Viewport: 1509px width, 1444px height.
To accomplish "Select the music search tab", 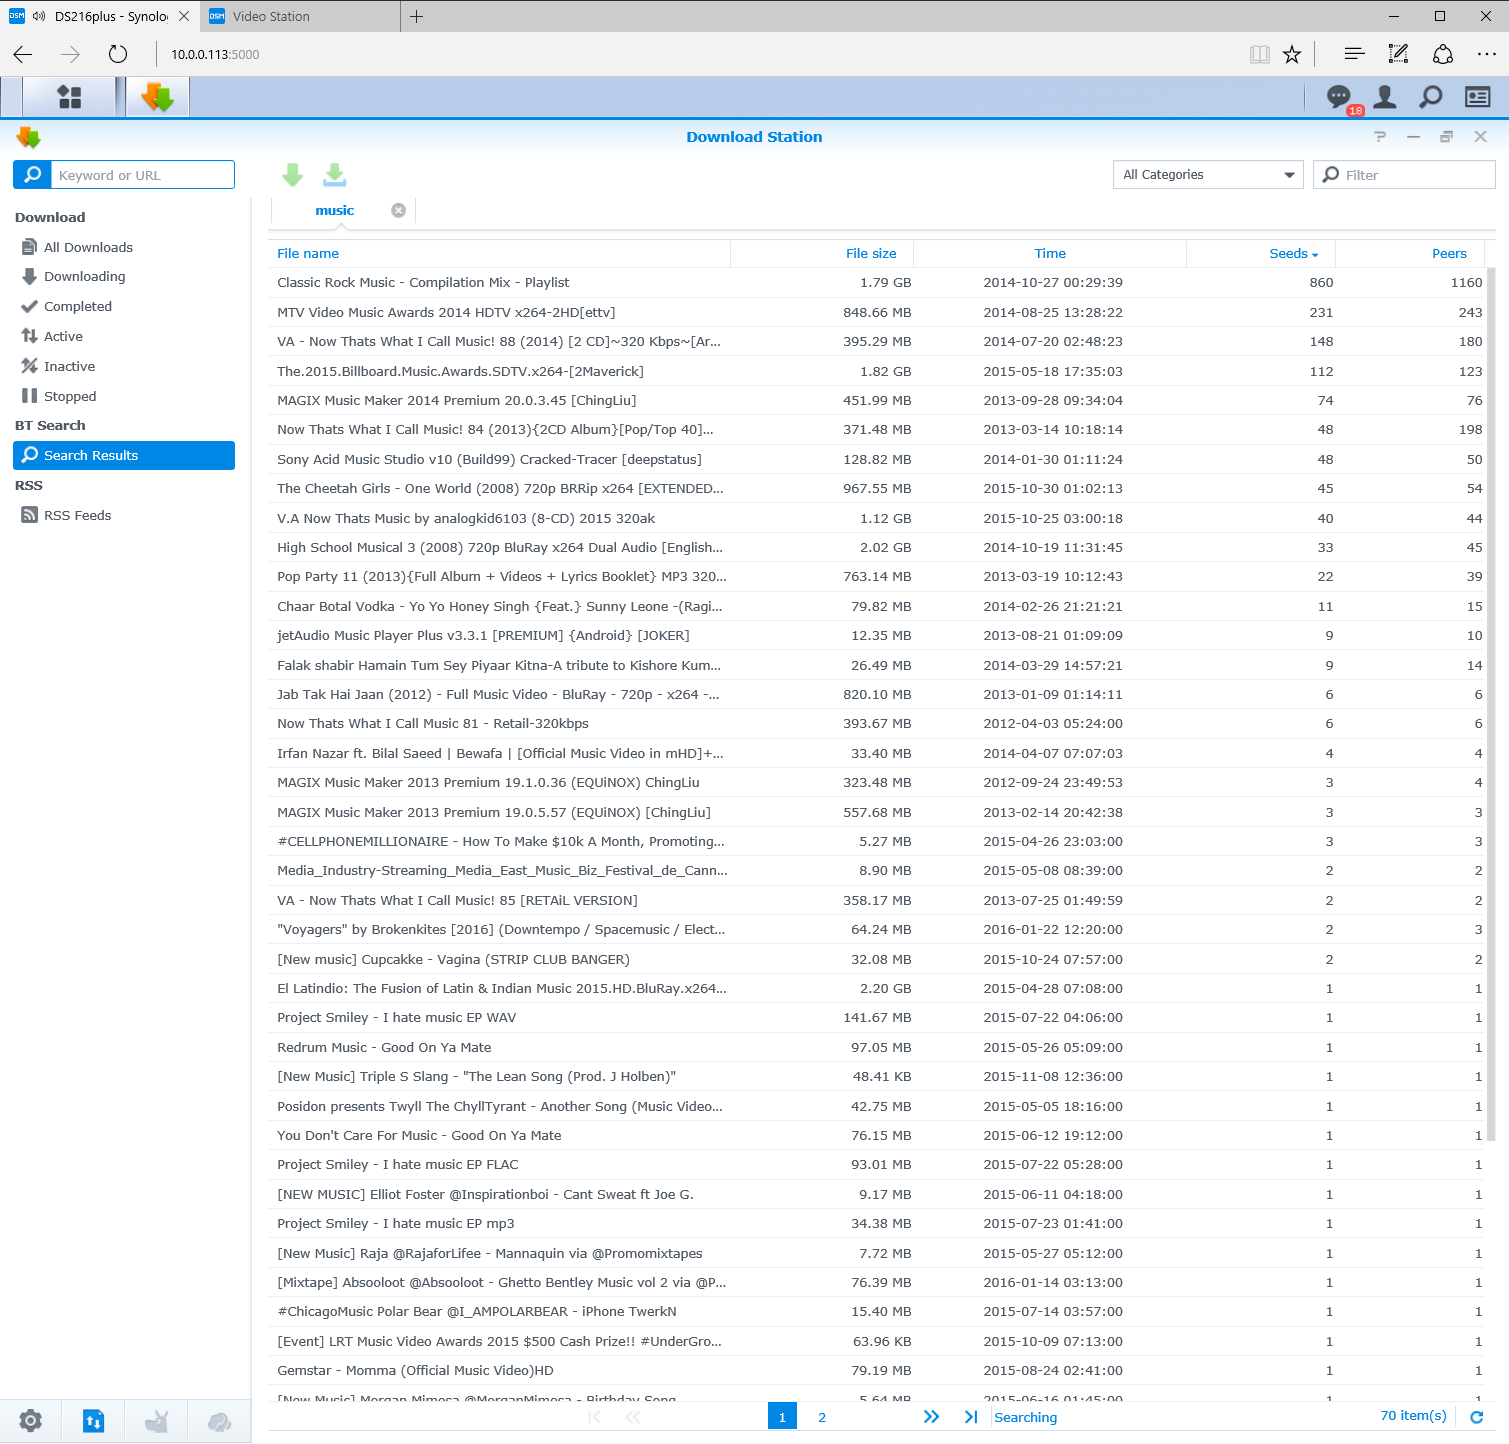I will (334, 210).
